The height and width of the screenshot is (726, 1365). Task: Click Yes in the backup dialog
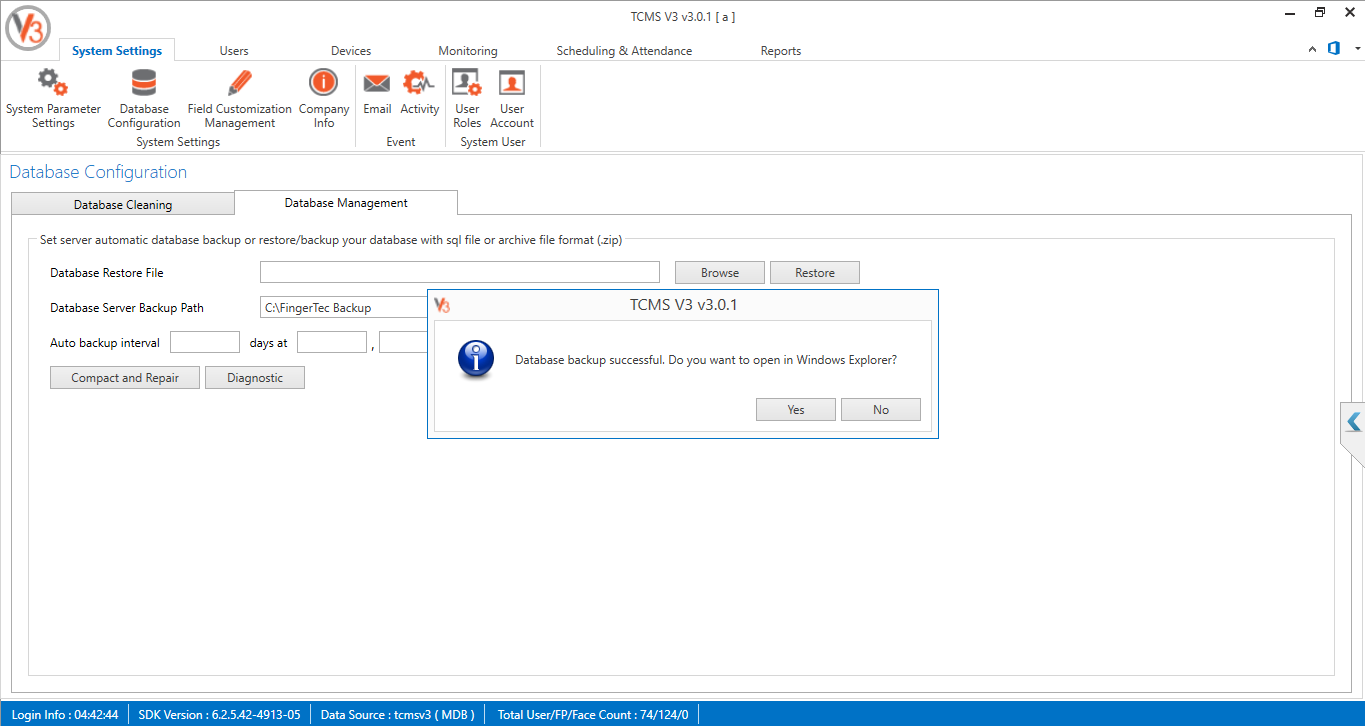point(796,410)
